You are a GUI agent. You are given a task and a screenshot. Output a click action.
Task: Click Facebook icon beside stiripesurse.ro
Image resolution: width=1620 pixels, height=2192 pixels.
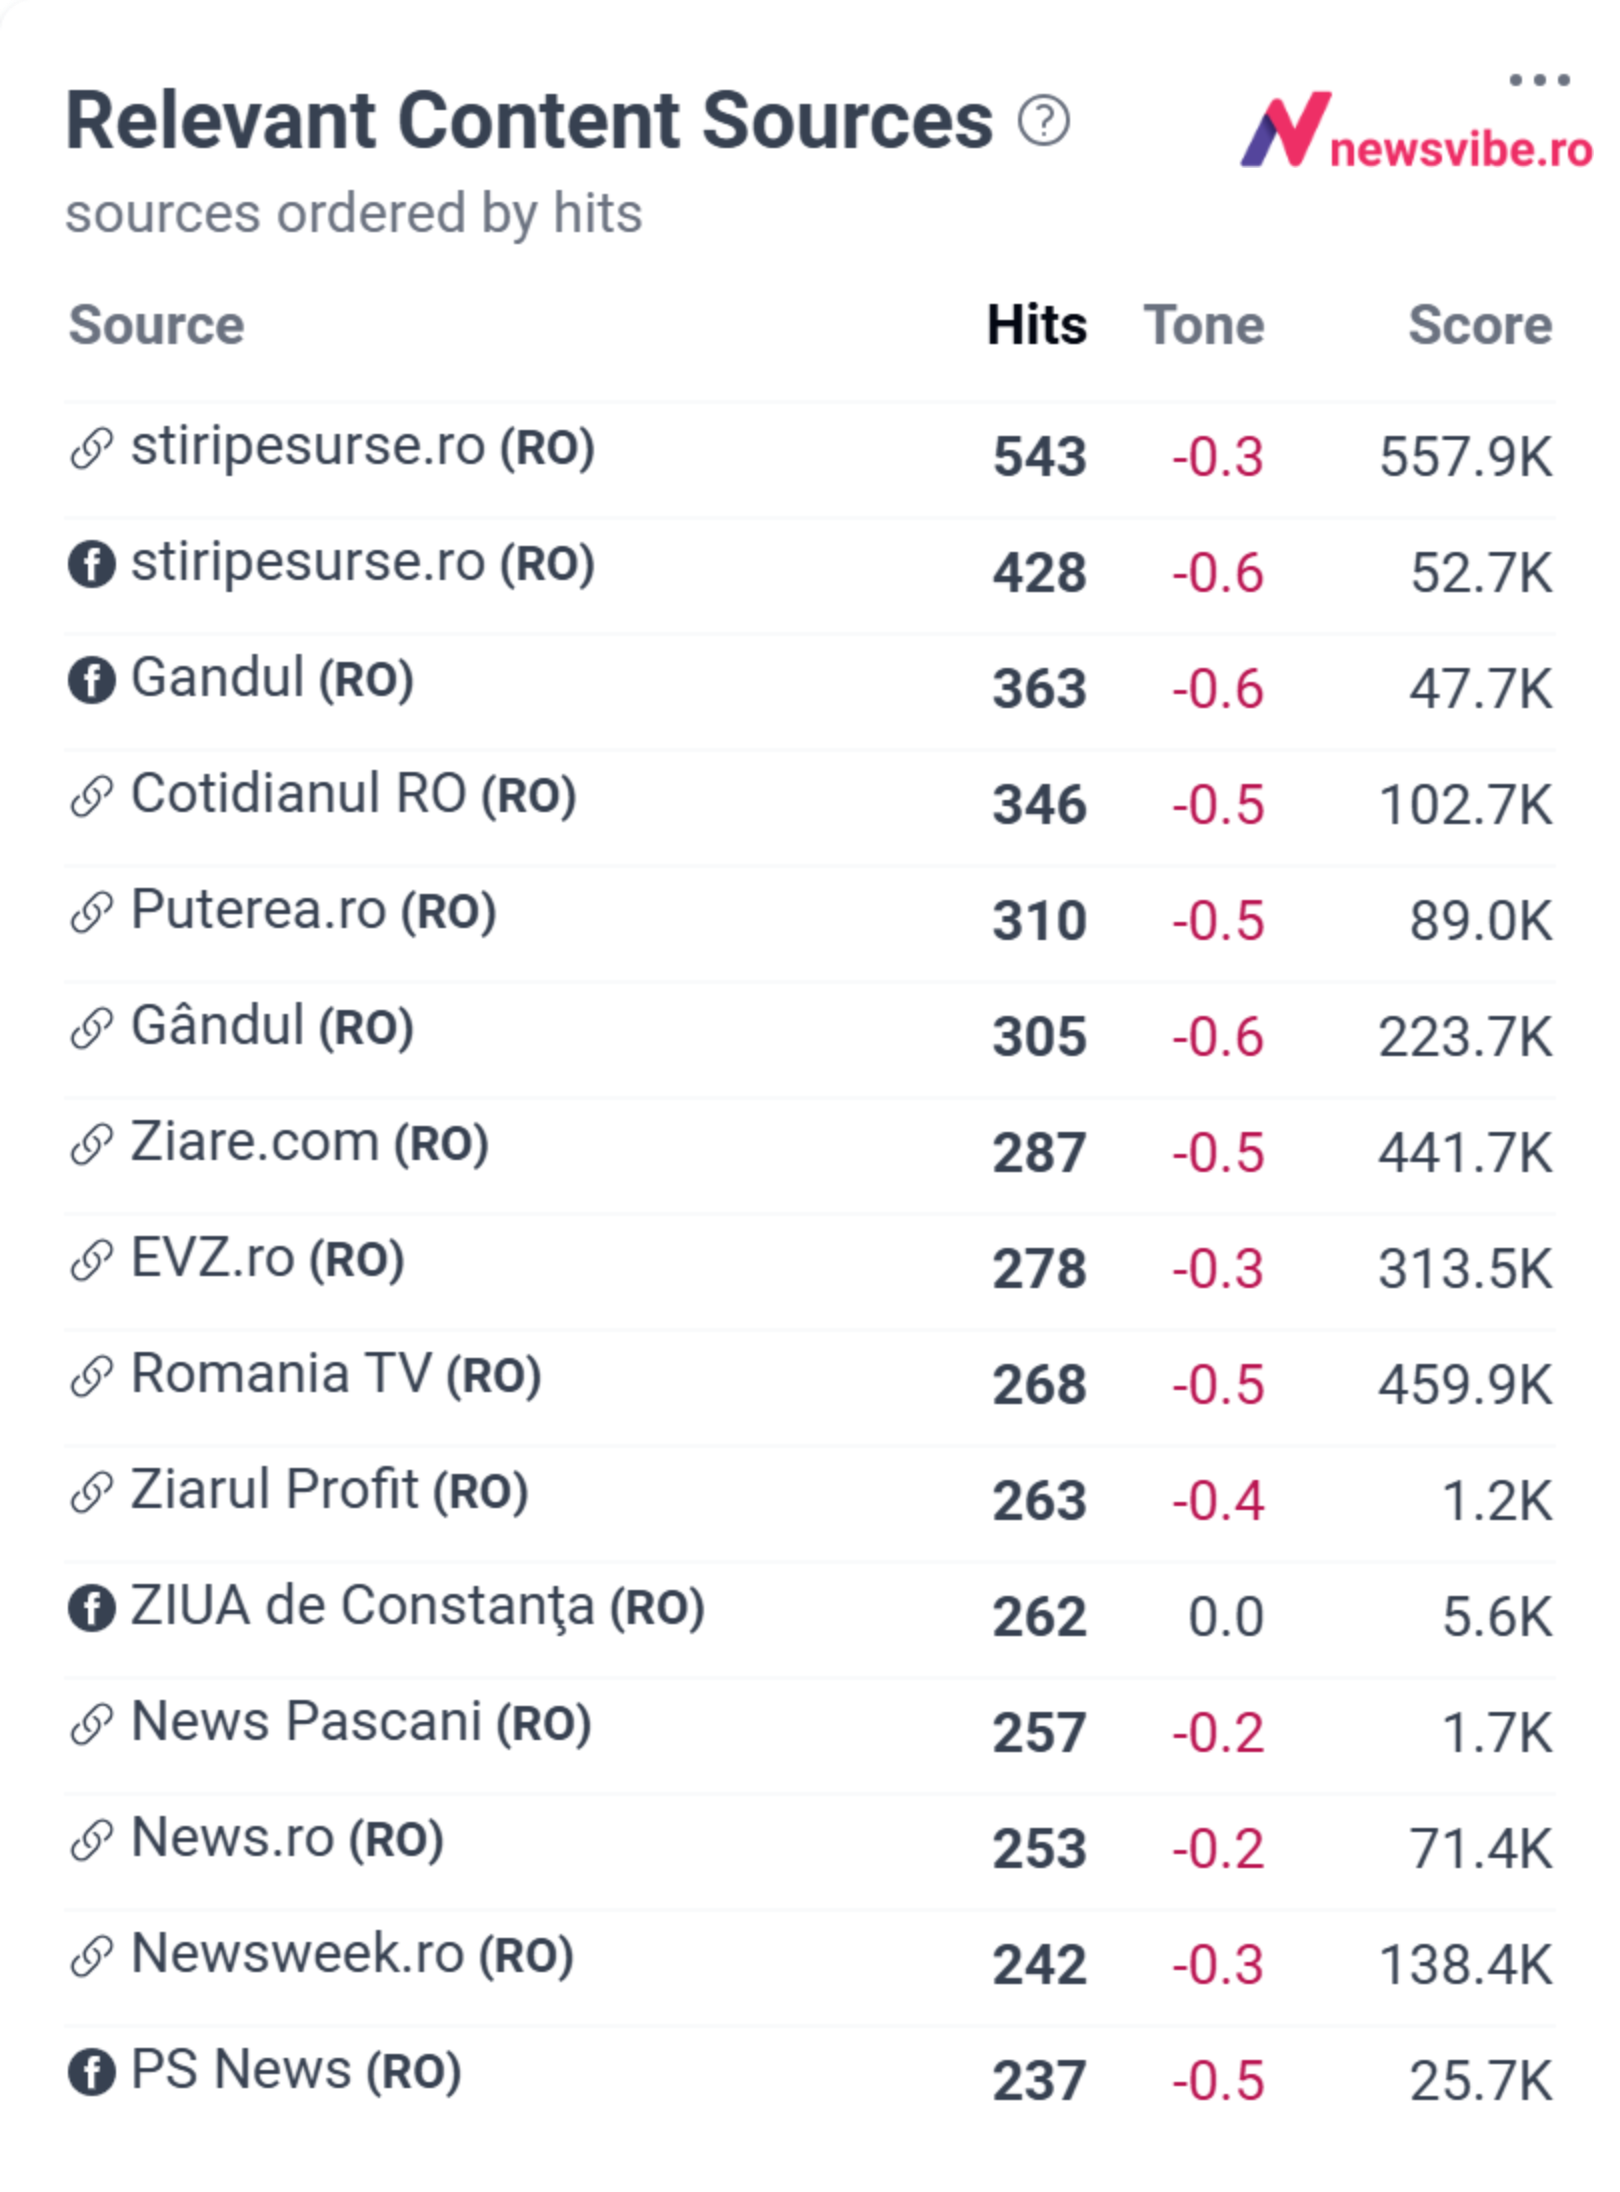click(x=91, y=564)
